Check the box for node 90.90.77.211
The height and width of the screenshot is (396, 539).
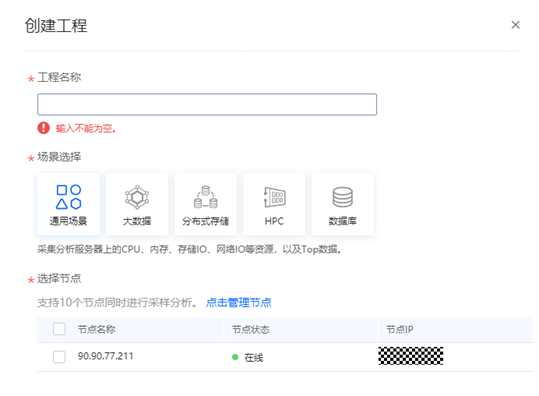point(59,357)
